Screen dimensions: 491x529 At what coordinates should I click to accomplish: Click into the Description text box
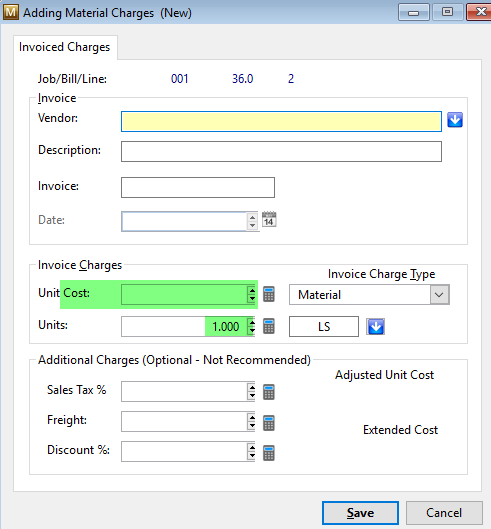(x=281, y=151)
